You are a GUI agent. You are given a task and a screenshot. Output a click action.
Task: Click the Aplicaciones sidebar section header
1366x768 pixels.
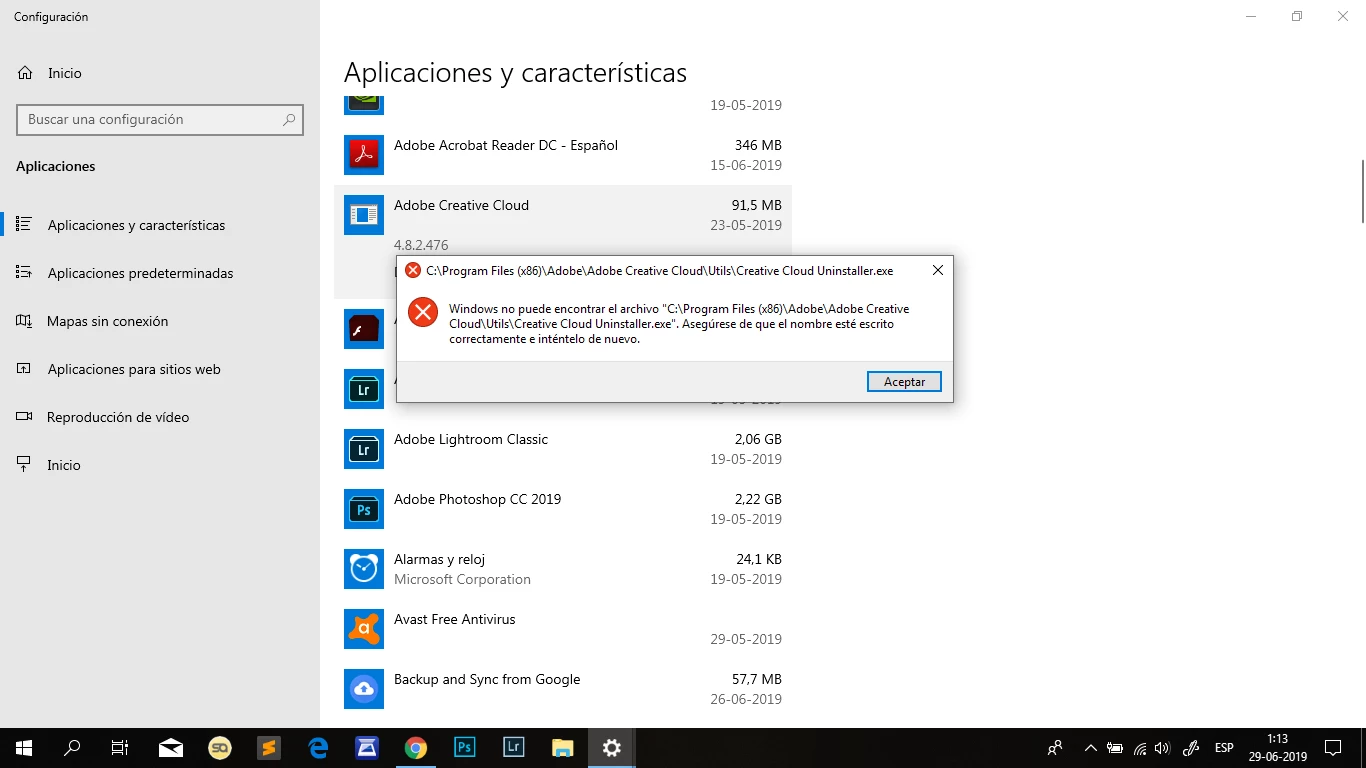pos(56,166)
